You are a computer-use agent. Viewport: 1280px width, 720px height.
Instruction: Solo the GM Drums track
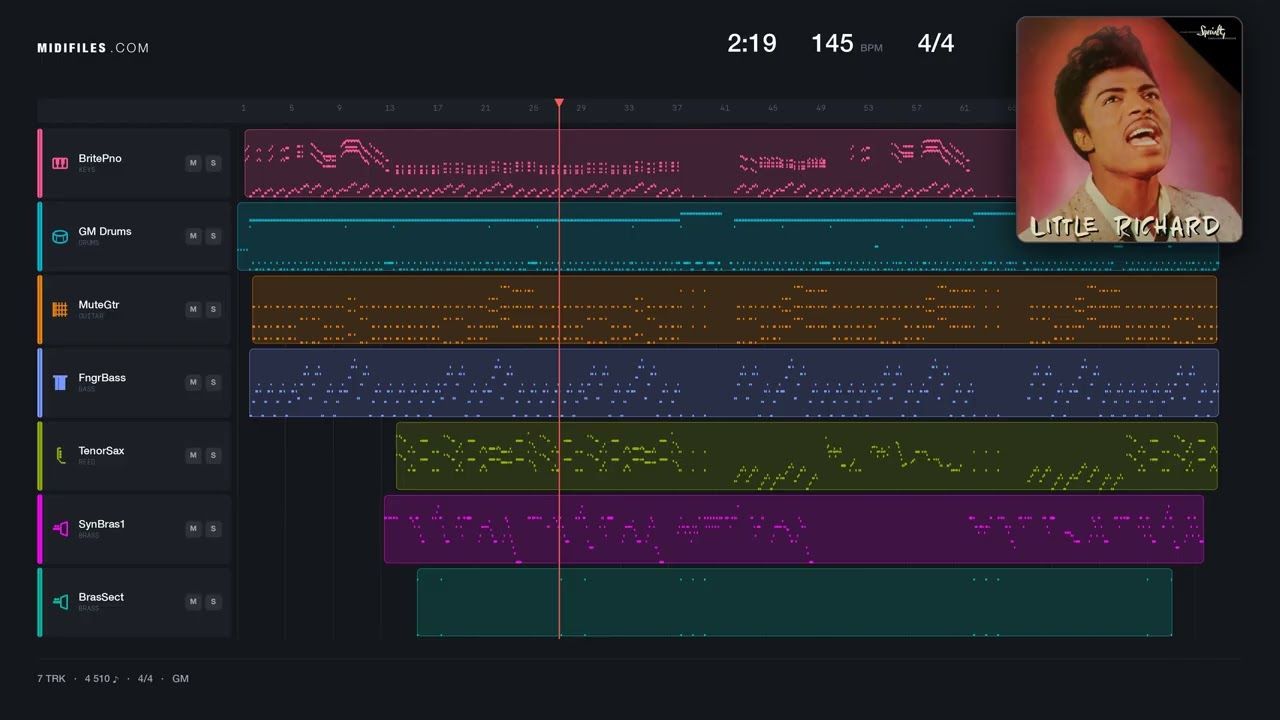point(213,236)
